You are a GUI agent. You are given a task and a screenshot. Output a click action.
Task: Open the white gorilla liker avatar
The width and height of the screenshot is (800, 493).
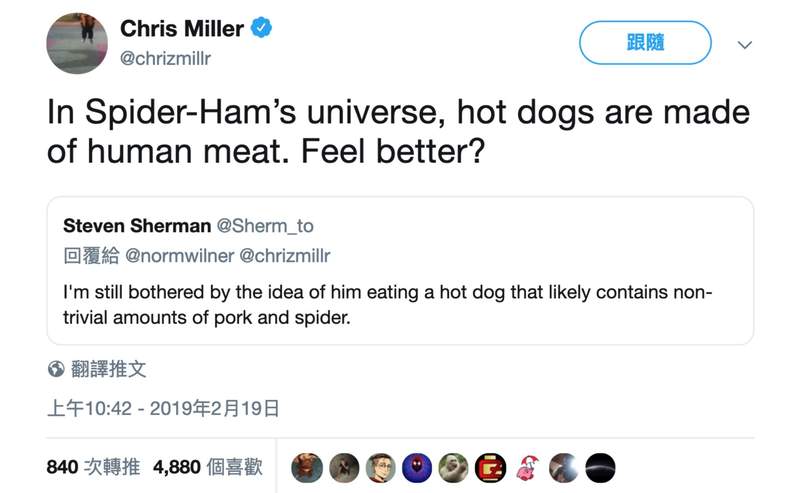coord(453,467)
